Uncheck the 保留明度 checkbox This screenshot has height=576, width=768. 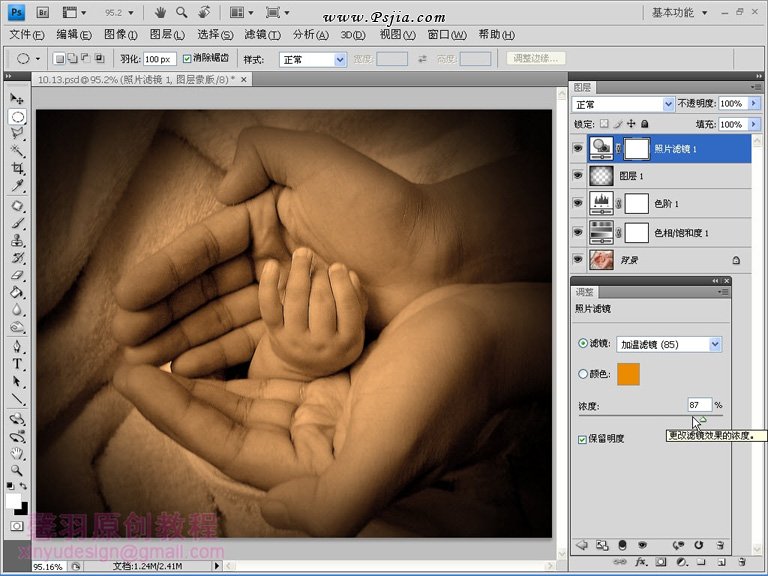tap(583, 439)
